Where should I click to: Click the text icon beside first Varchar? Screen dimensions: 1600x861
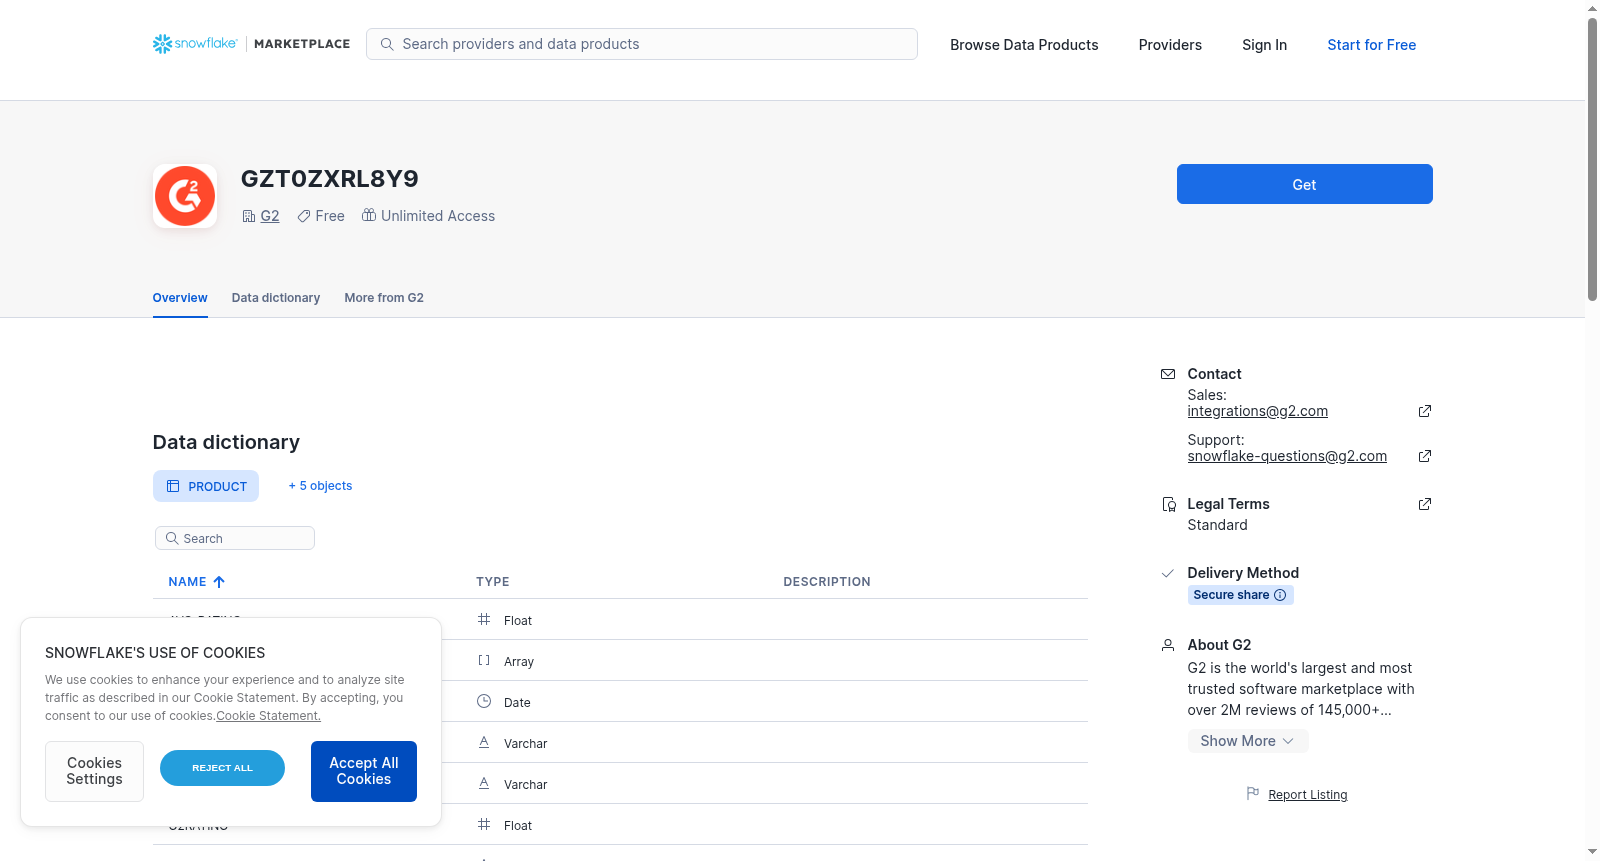(x=484, y=743)
